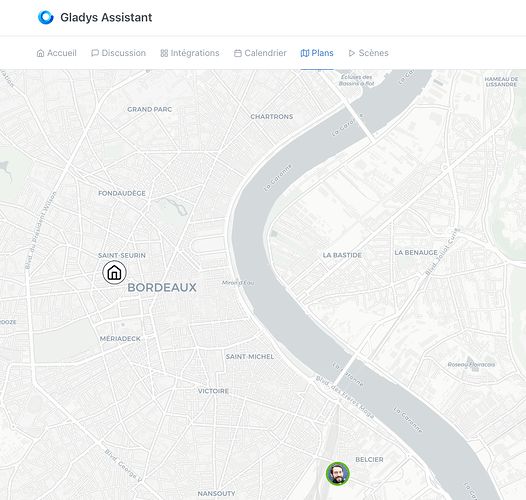Viewport: 526px width, 500px height.
Task: Click the BORDEAUX city label on map
Action: click(162, 287)
